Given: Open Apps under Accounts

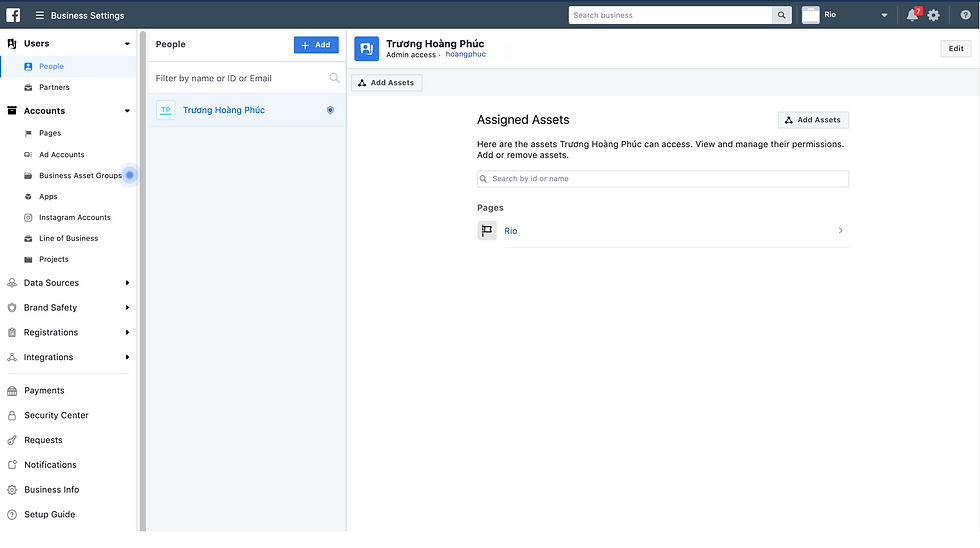Looking at the screenshot, I should point(48,196).
